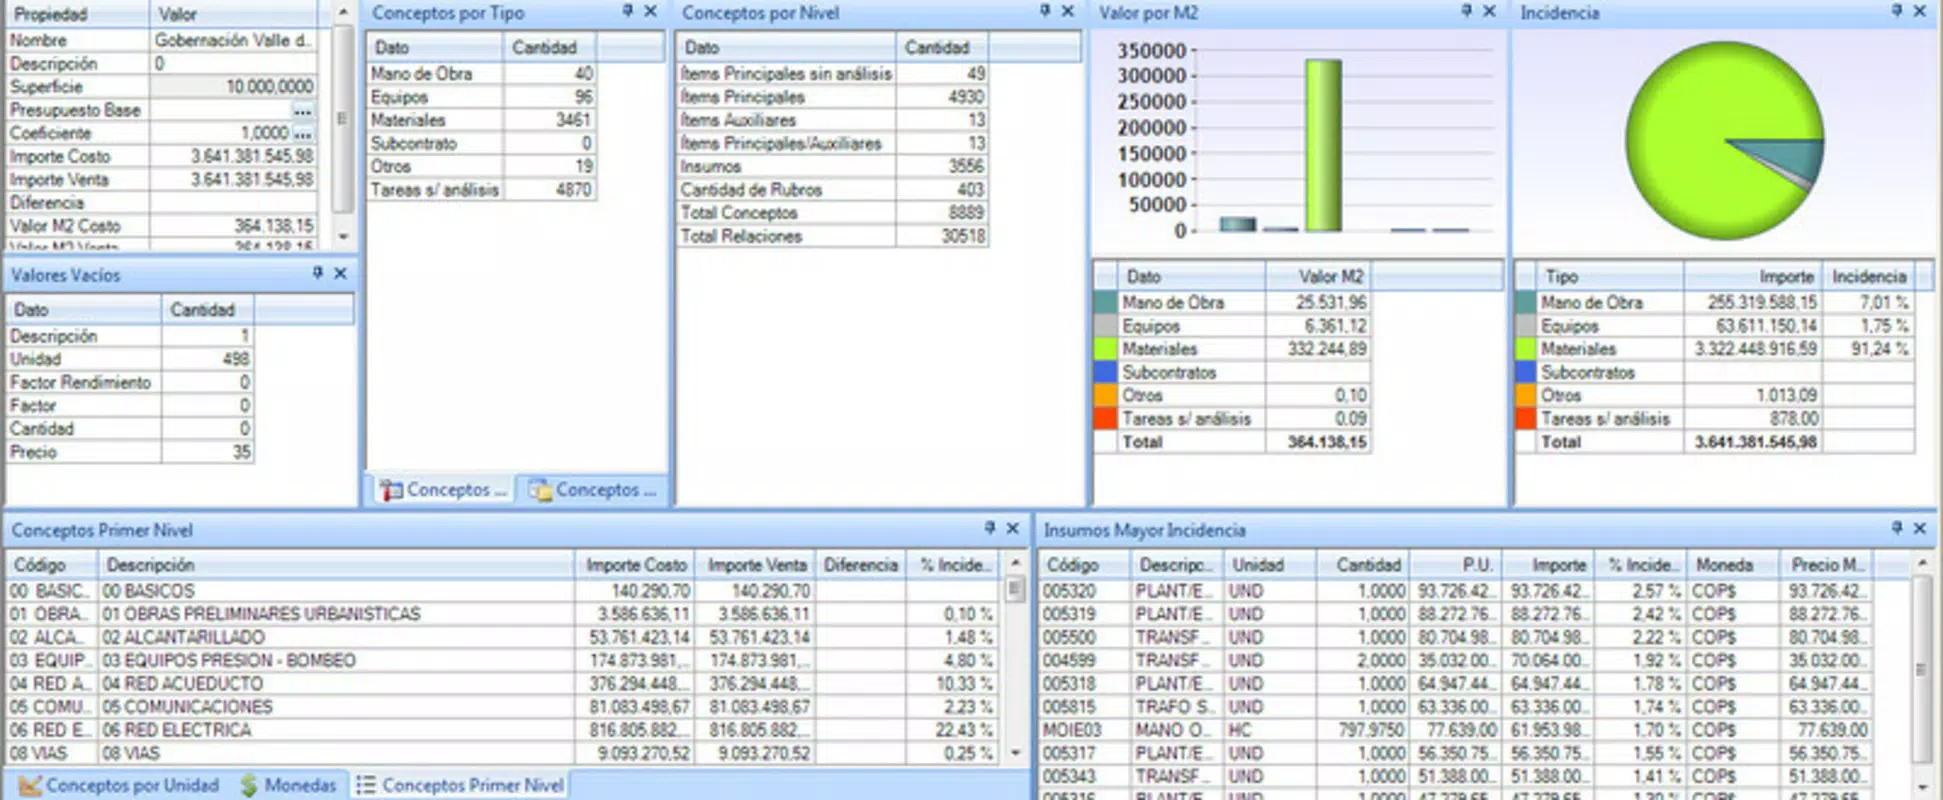Select the 02 ALCANTARILLADO row

(502, 637)
